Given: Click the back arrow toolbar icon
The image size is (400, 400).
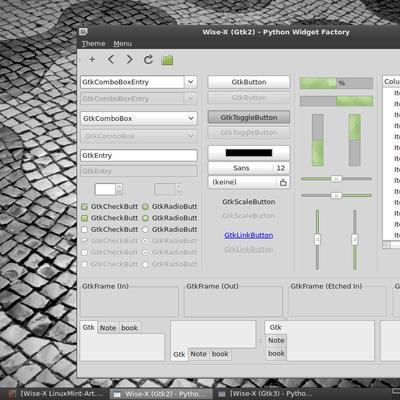Looking at the screenshot, I should [111, 60].
